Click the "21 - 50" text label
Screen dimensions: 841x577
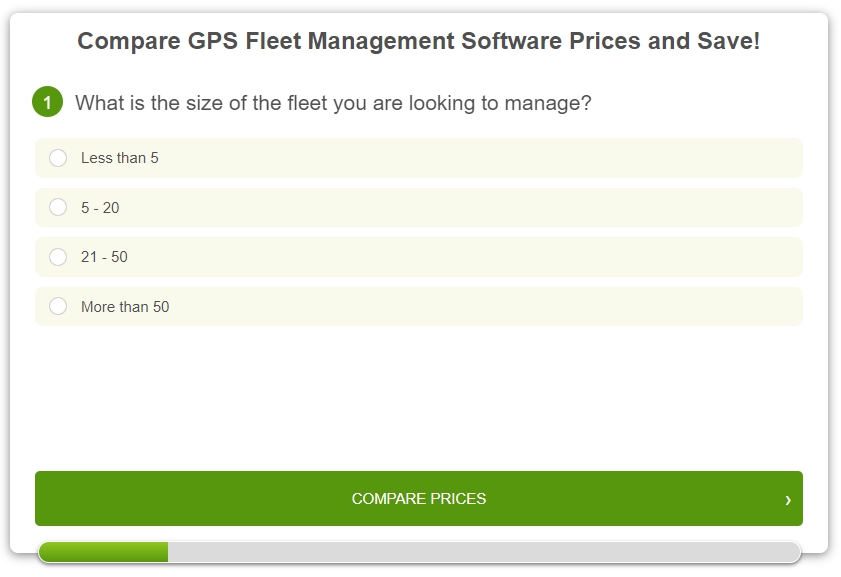click(x=104, y=256)
